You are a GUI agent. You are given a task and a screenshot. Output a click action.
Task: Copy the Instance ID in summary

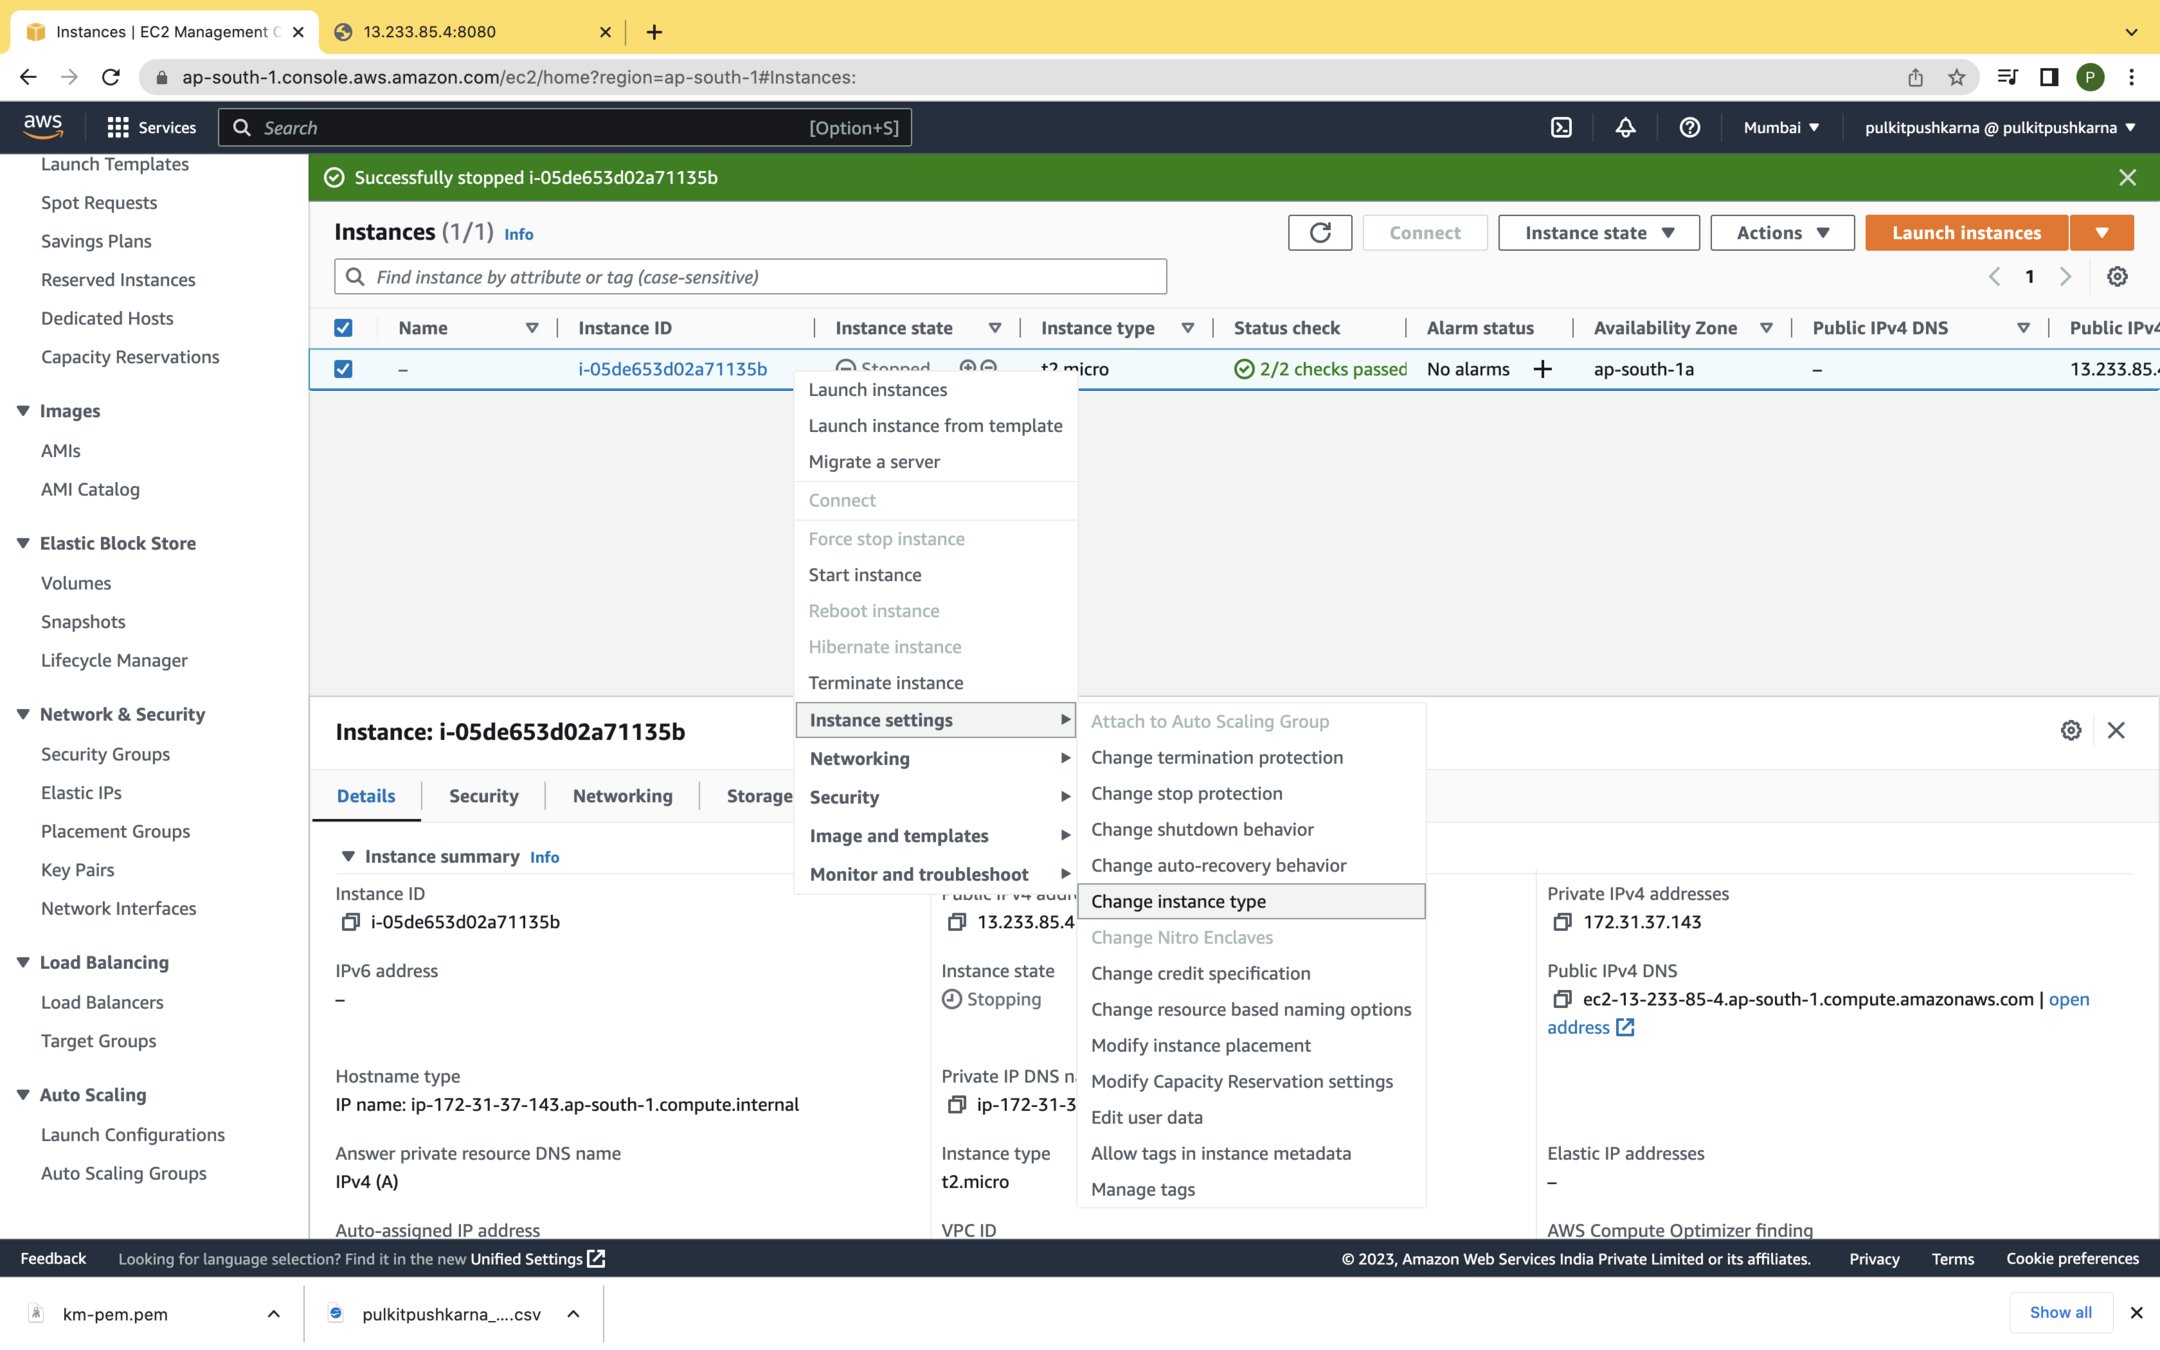pyautogui.click(x=350, y=922)
